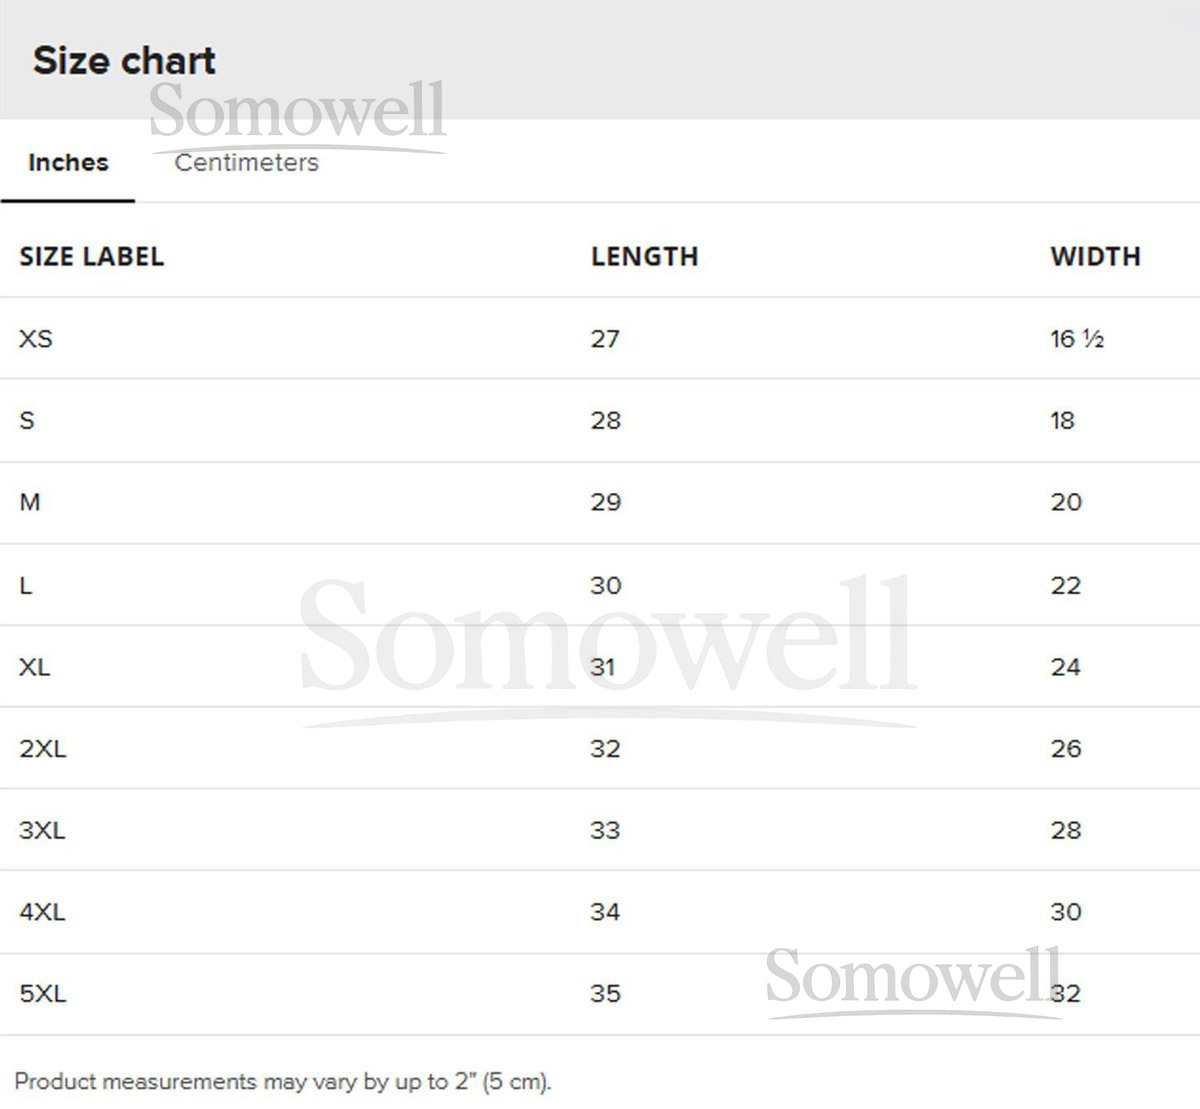Select the L size row label
The image size is (1200, 1109).
[x=26, y=585]
